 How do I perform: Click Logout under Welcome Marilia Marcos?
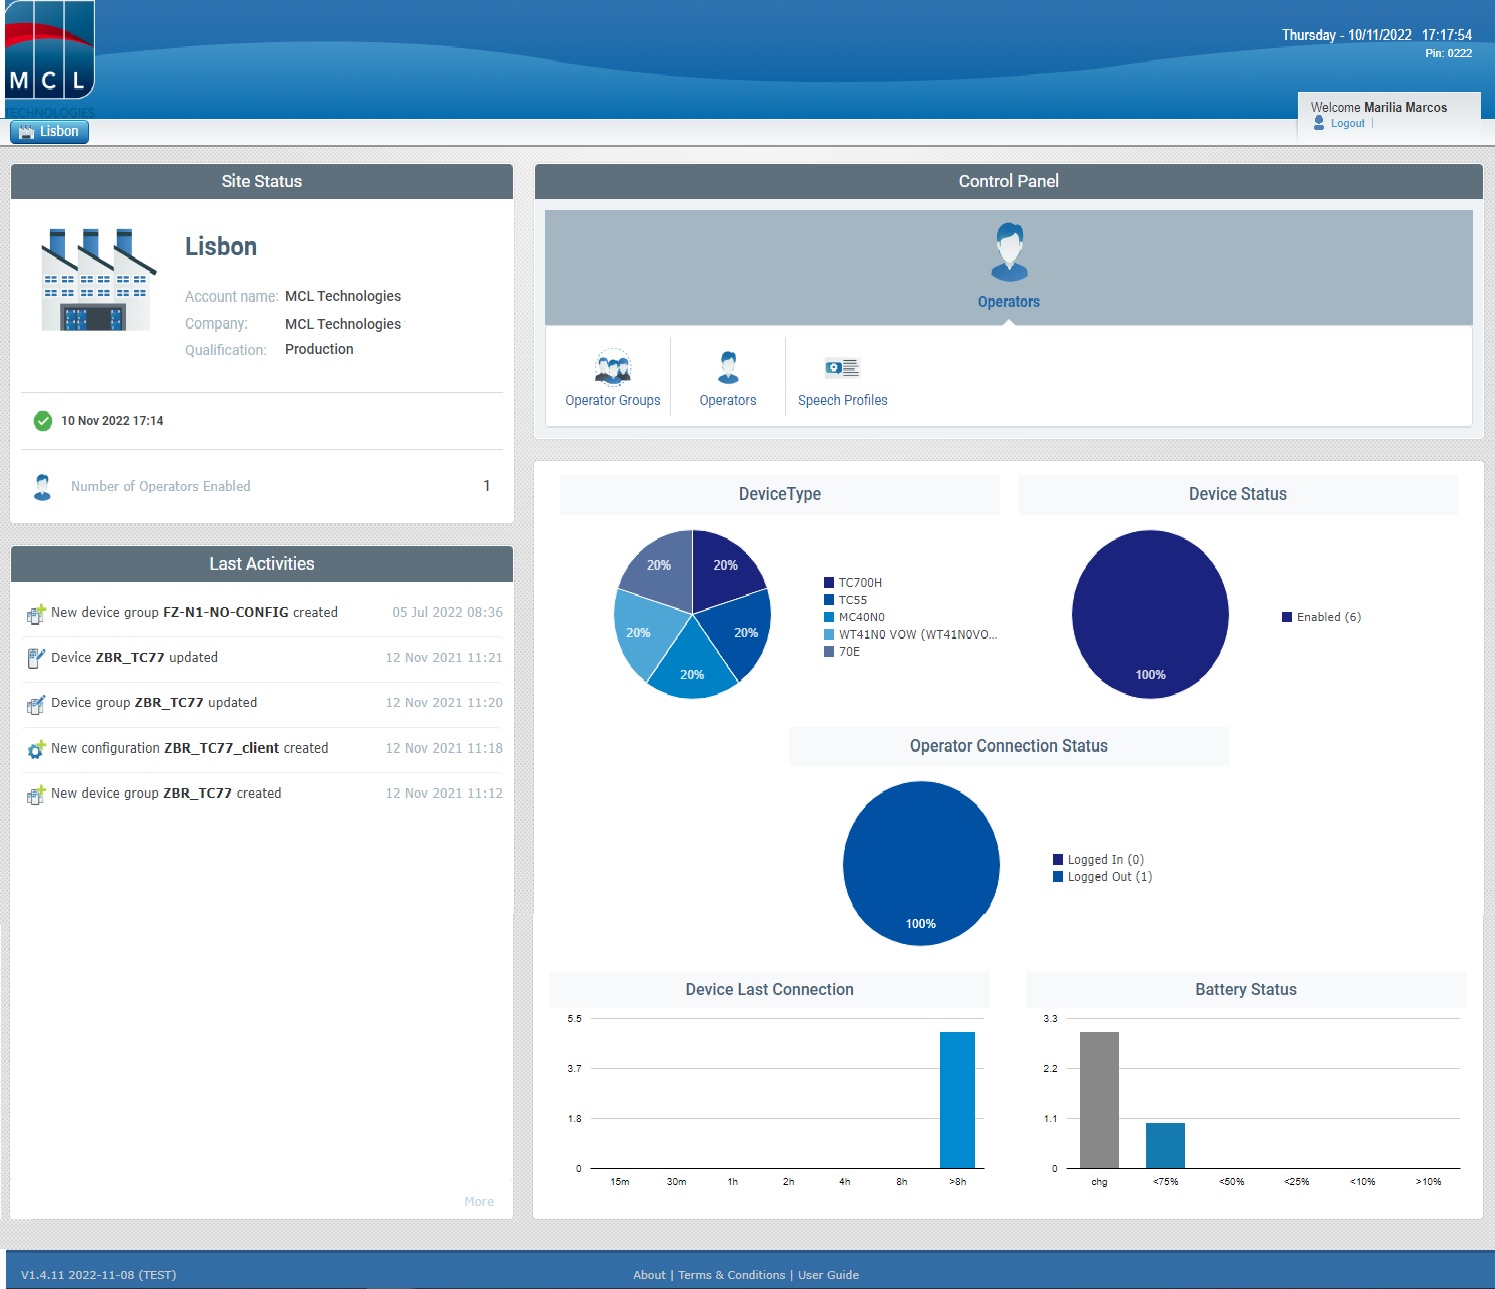1347,123
